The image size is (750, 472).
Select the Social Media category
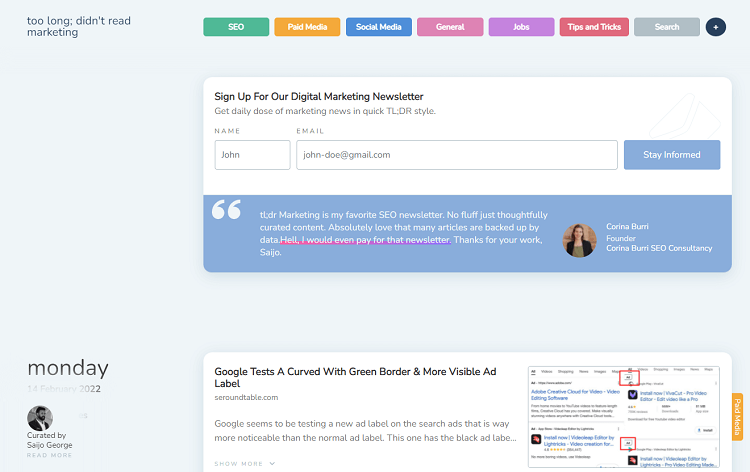pos(378,27)
